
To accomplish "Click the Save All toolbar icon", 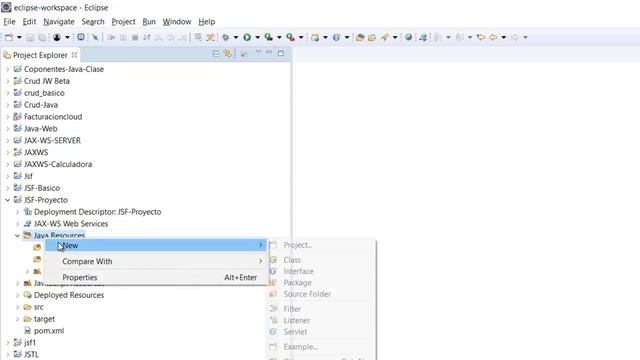I will point(42,37).
